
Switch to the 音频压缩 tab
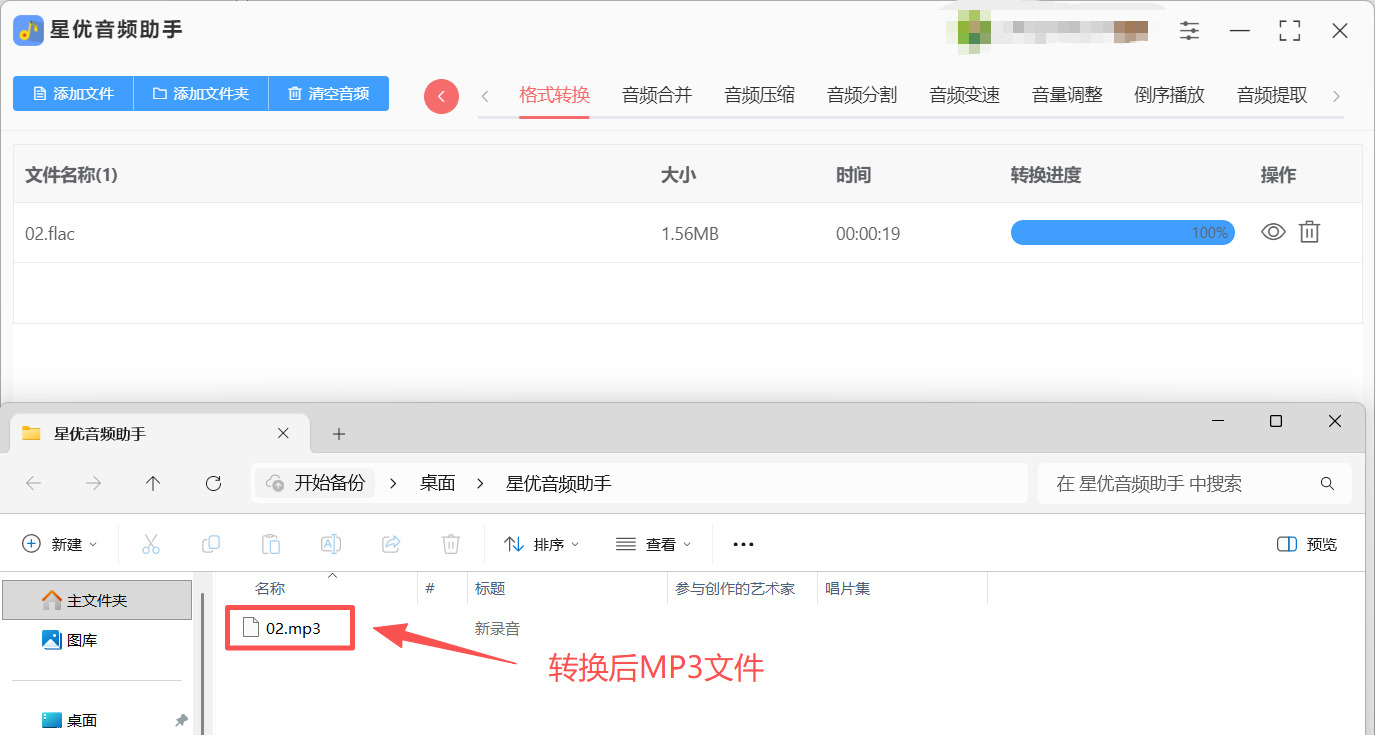(759, 95)
